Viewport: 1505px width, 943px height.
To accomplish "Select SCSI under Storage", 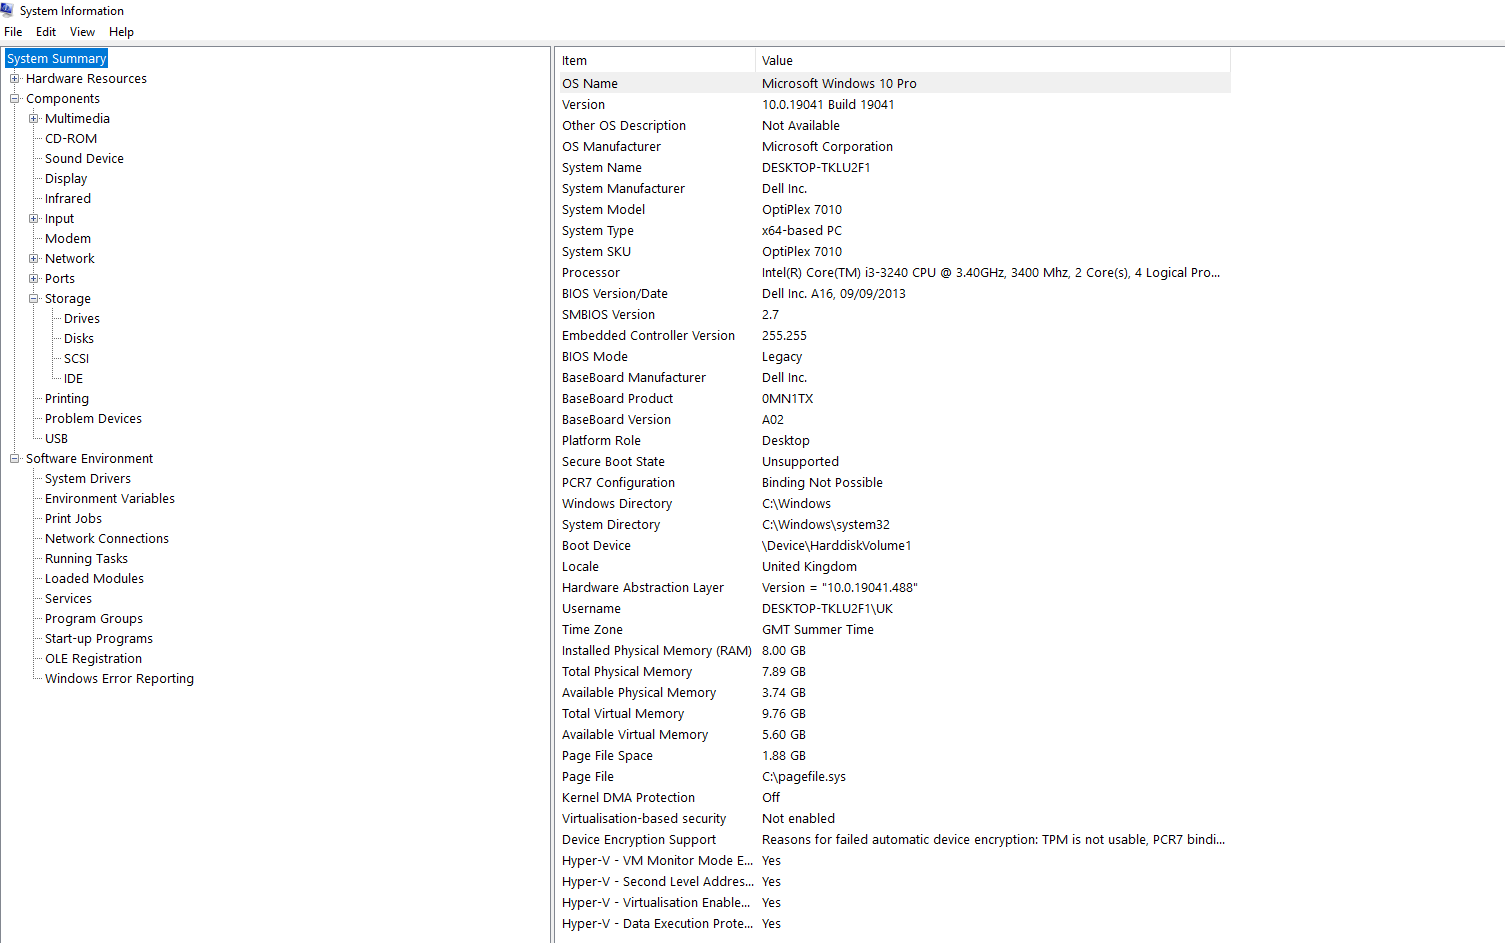I will tap(76, 359).
